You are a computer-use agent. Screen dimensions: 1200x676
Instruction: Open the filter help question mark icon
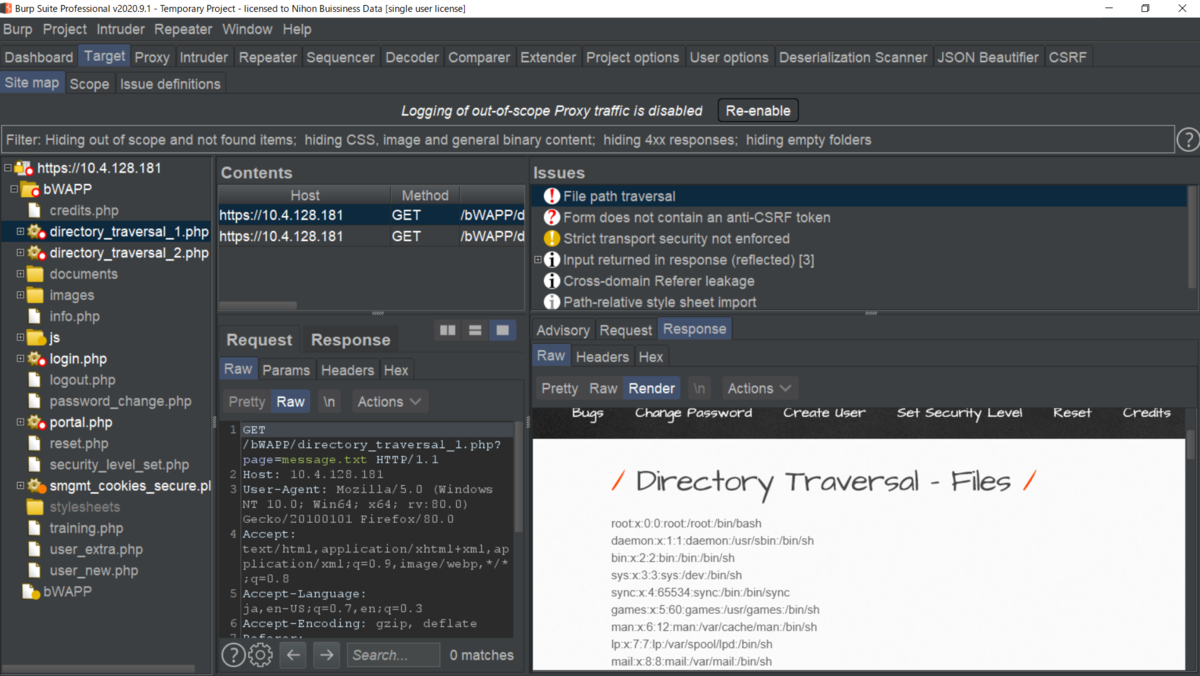click(1188, 139)
